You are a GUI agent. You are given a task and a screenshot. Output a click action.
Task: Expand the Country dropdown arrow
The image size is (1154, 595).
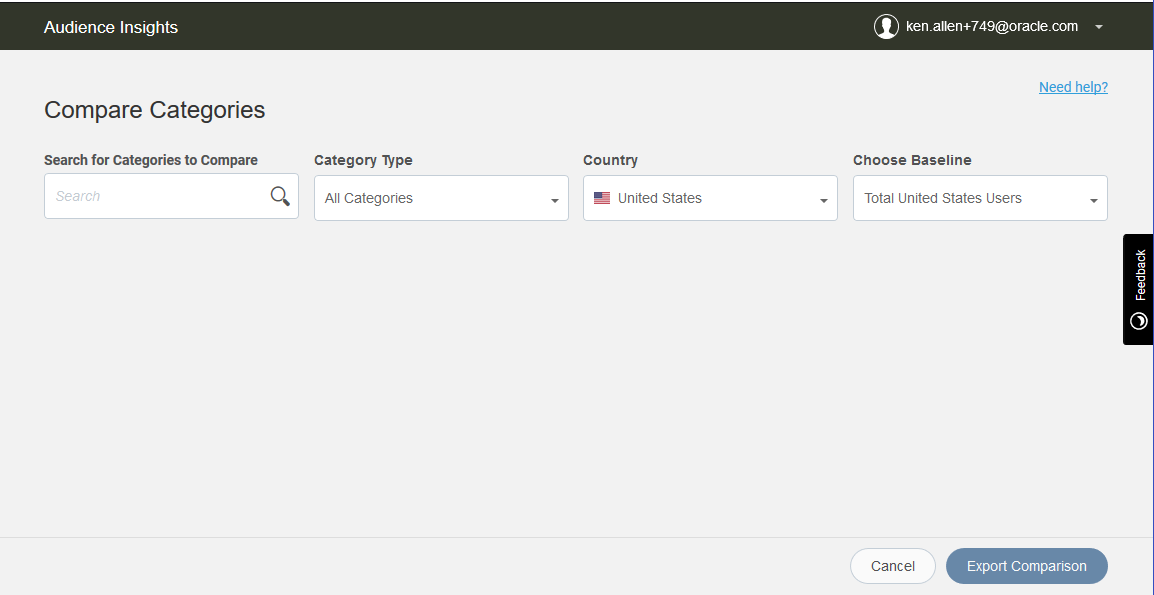[824, 201]
